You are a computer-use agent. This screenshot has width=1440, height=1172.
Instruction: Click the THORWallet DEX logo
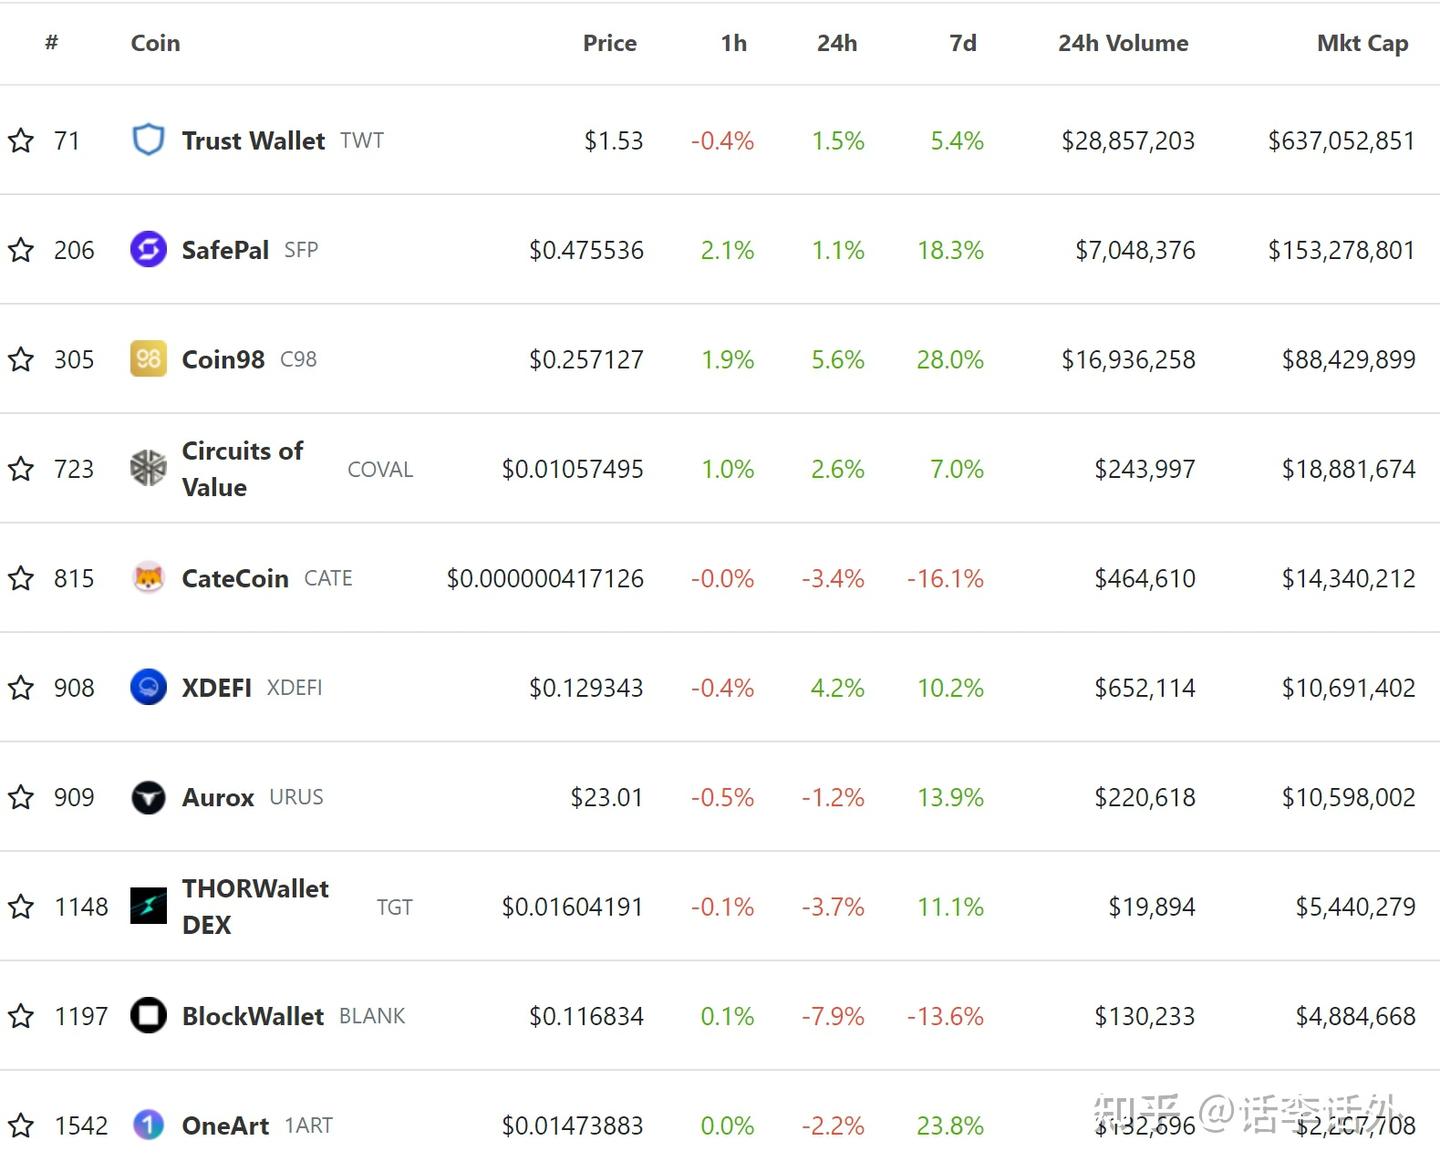(147, 906)
